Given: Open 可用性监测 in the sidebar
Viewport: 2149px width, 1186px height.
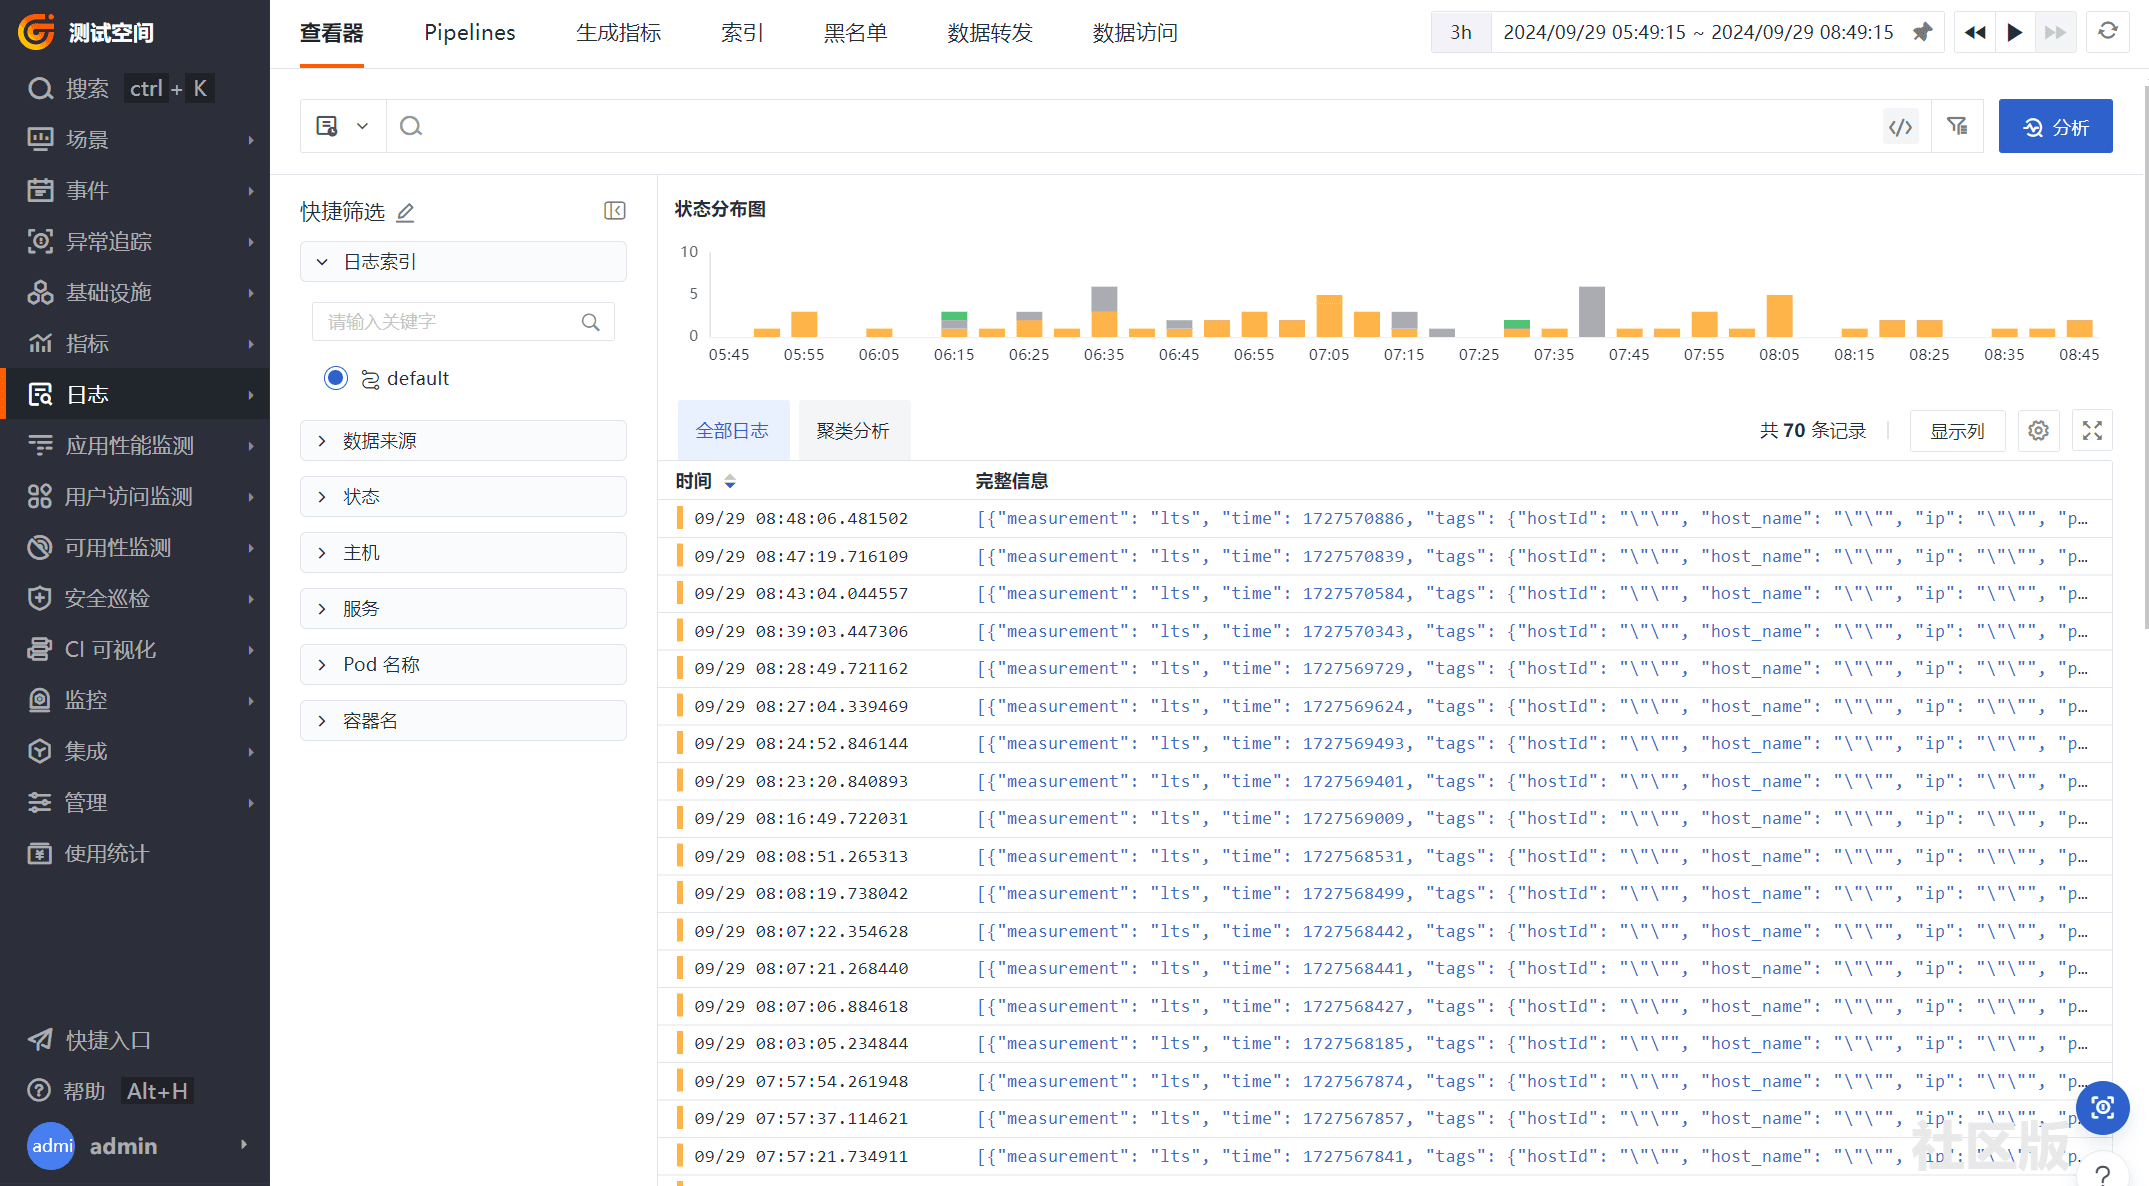Looking at the screenshot, I should 135,547.
